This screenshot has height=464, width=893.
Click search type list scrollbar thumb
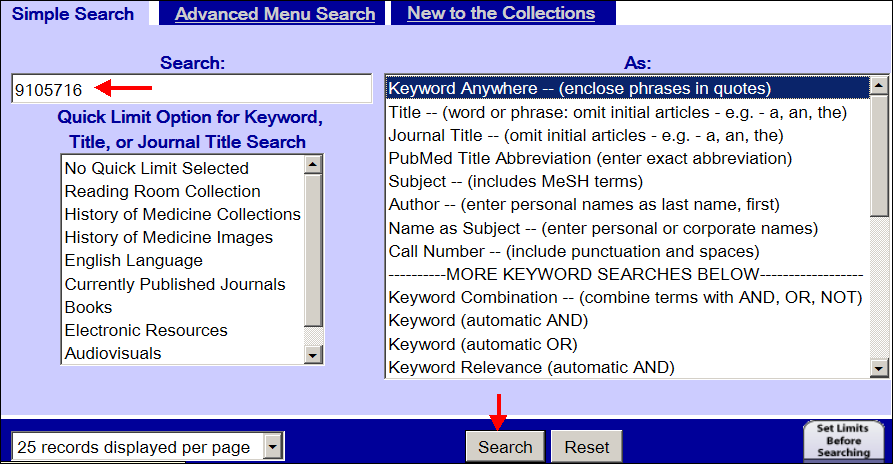[879, 155]
